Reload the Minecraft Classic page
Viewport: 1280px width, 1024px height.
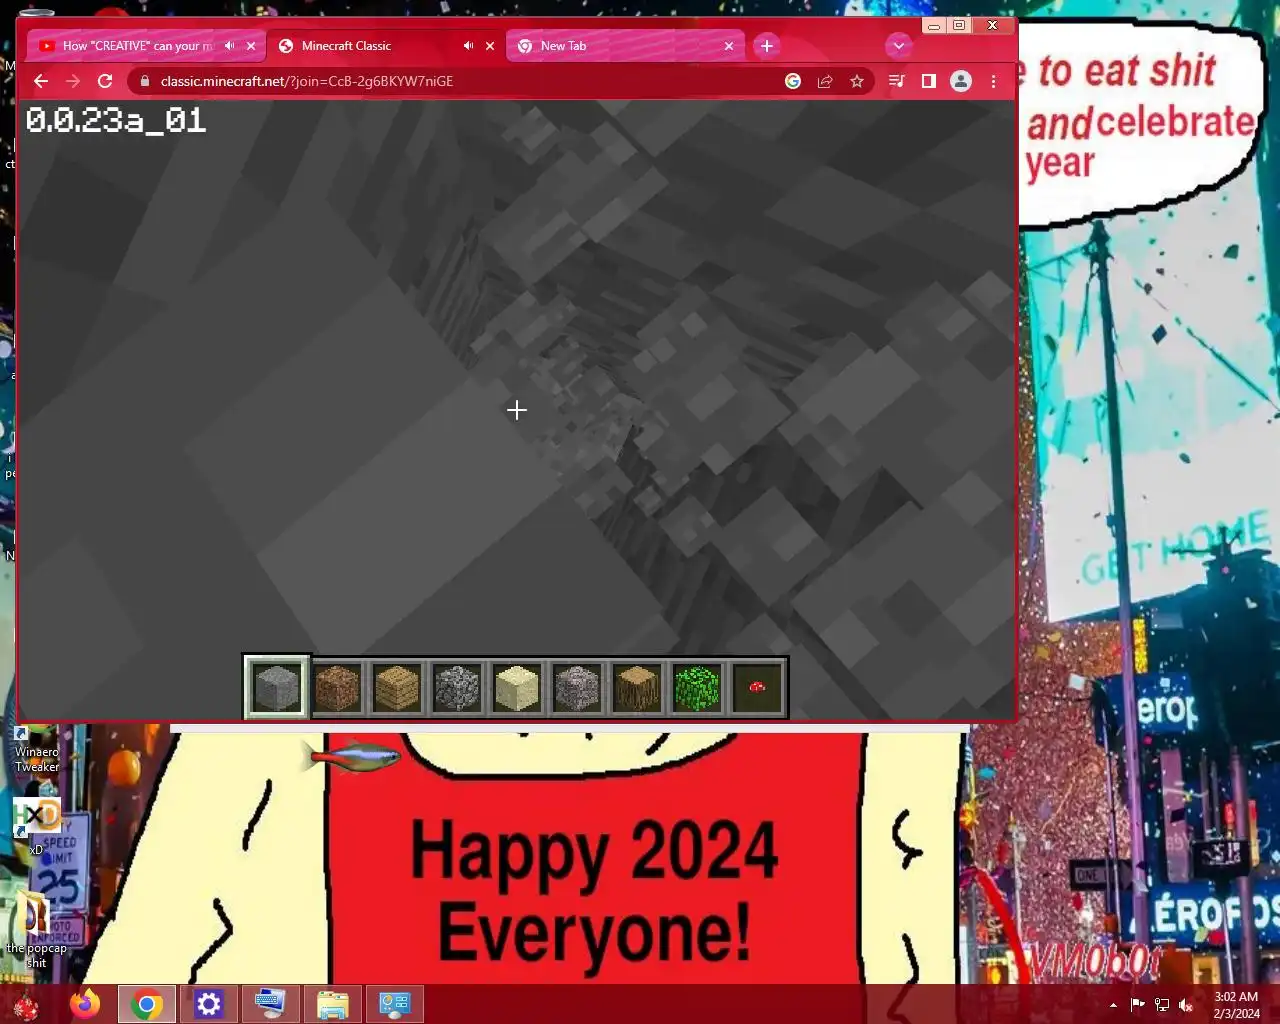pos(105,81)
